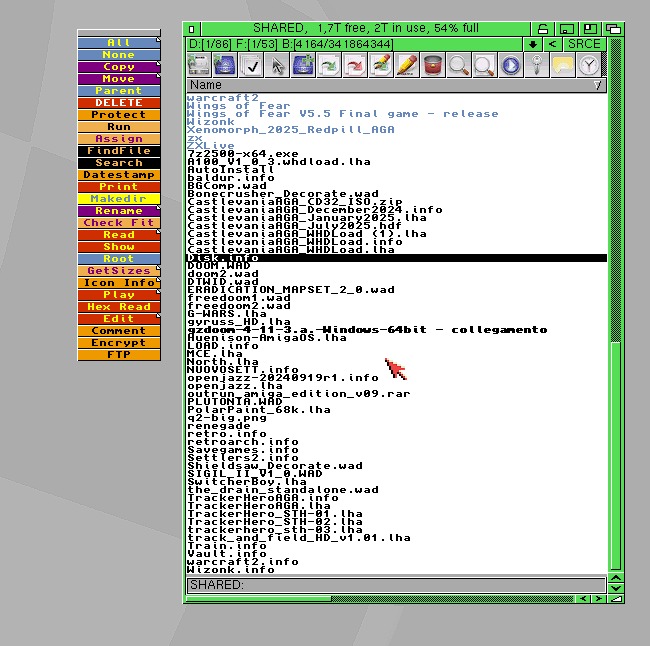Toggle the SRCE source lister indicator
650x646 pixels.
[583, 44]
